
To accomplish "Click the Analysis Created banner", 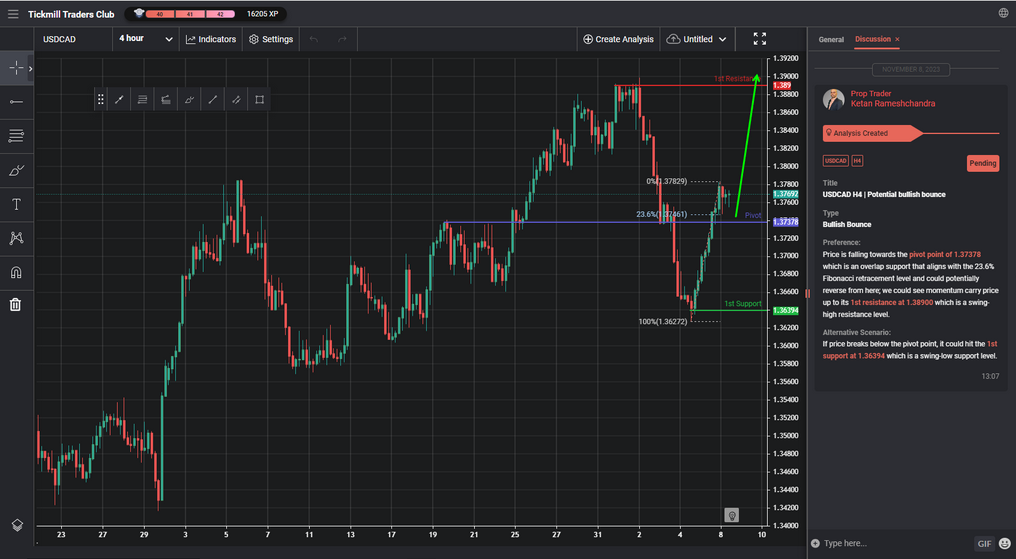I will (872, 133).
